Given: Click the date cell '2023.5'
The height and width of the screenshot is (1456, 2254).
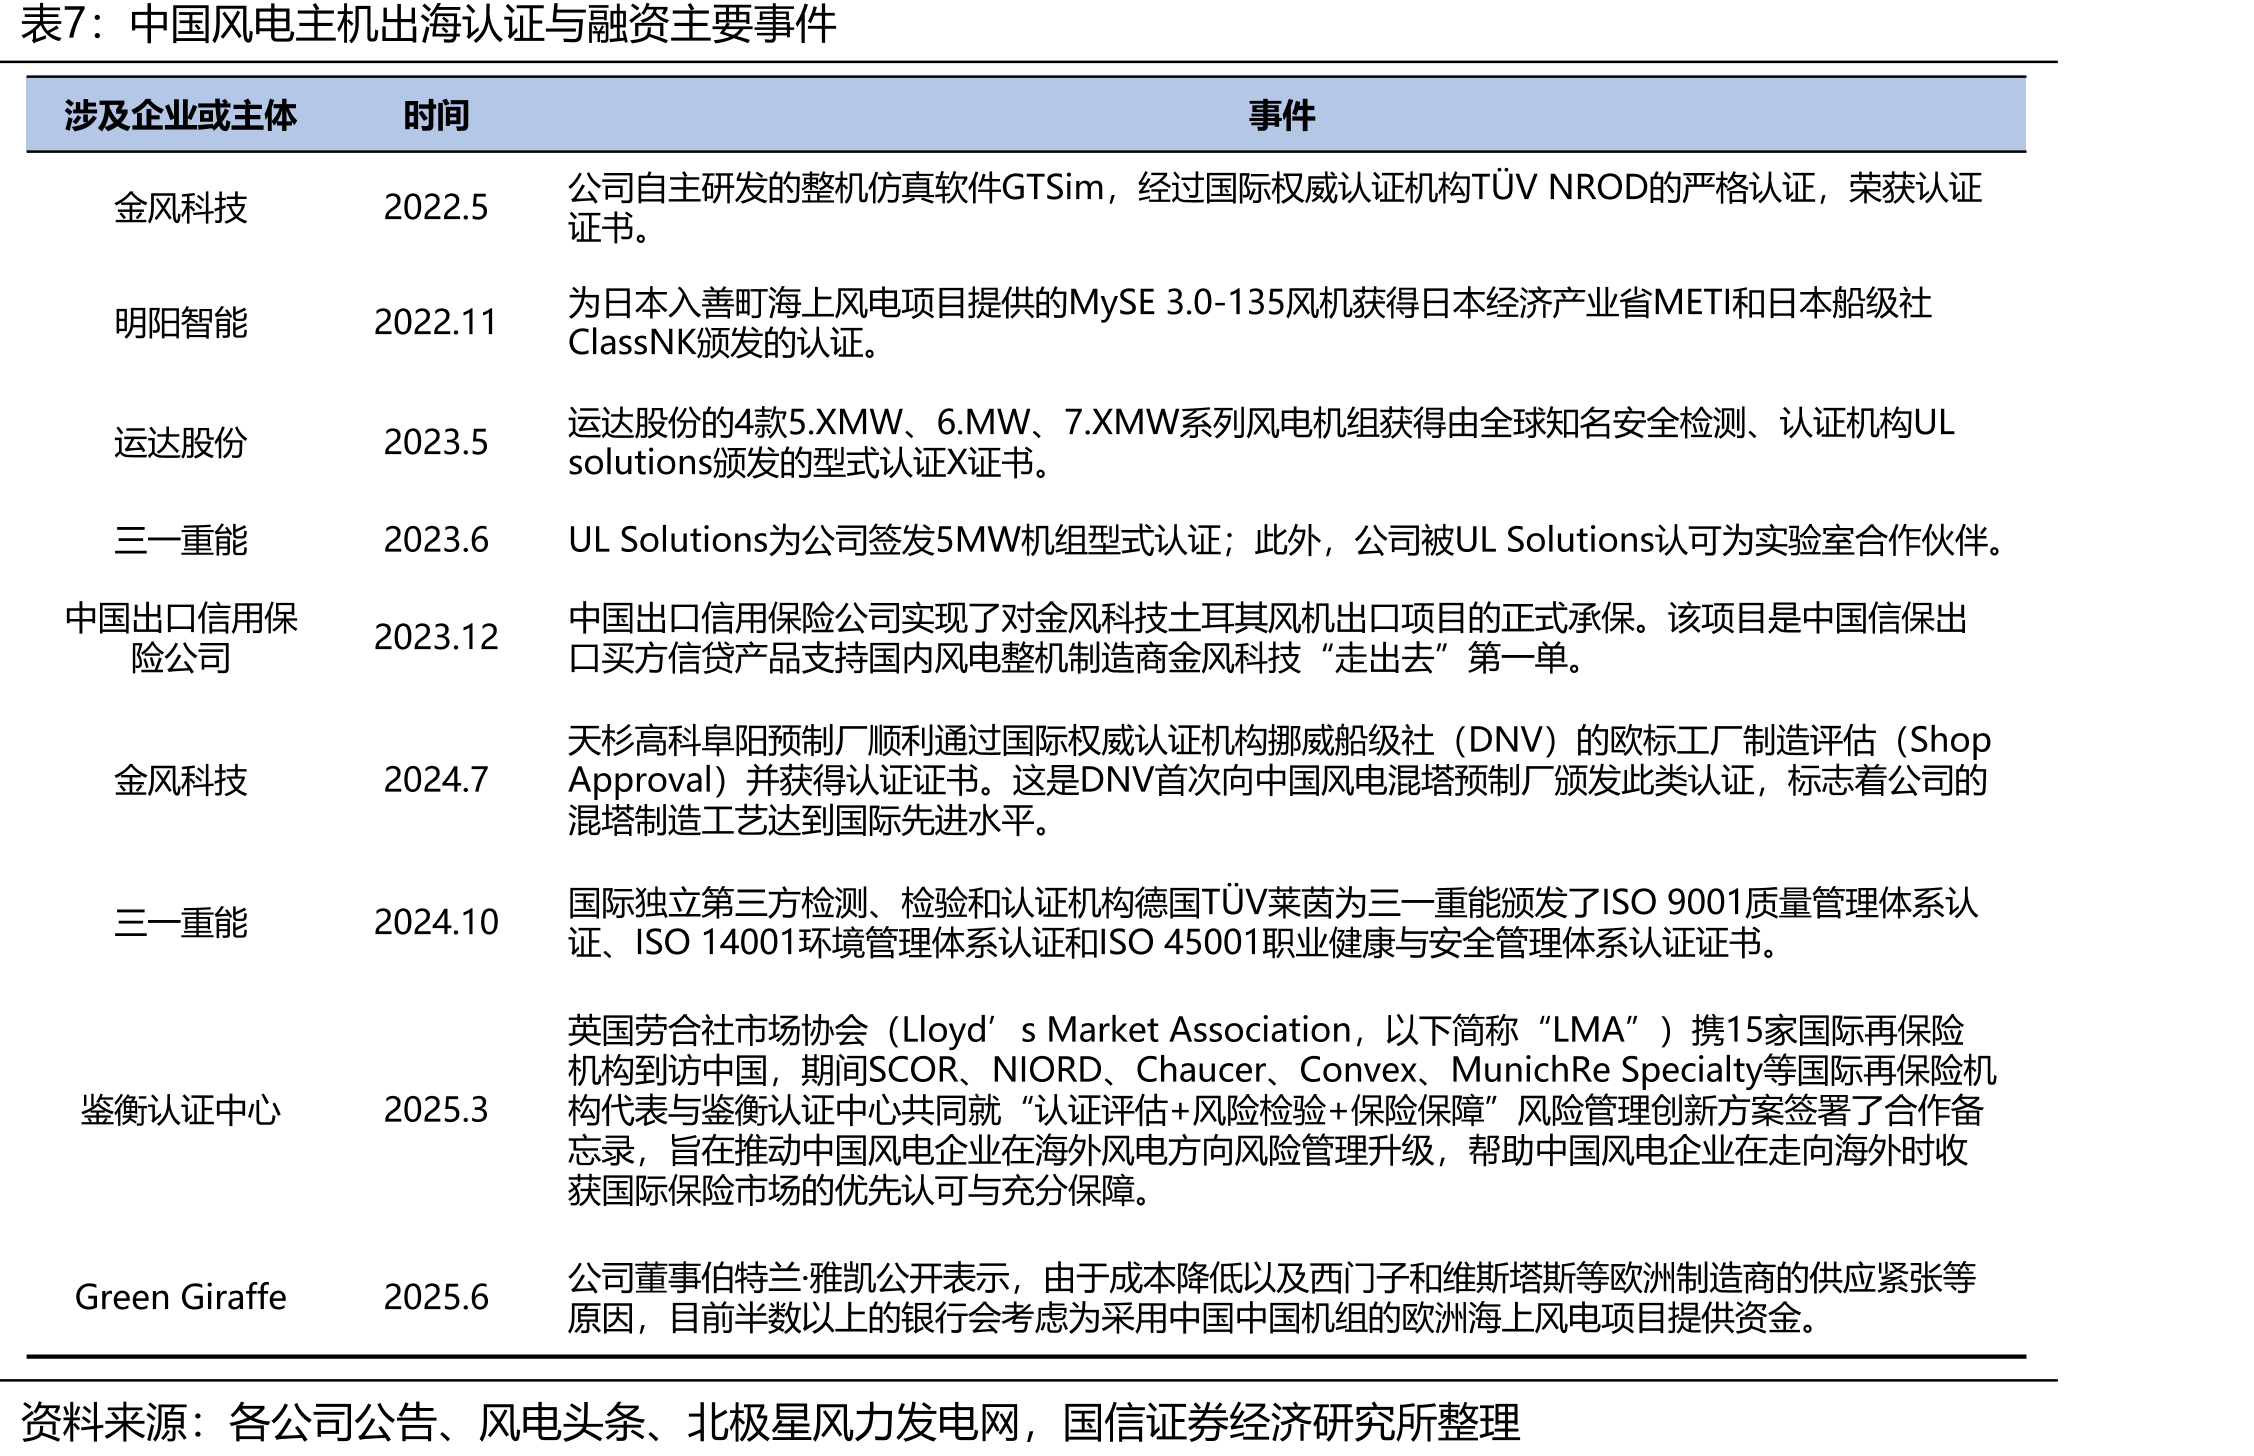Looking at the screenshot, I should pos(436,442).
